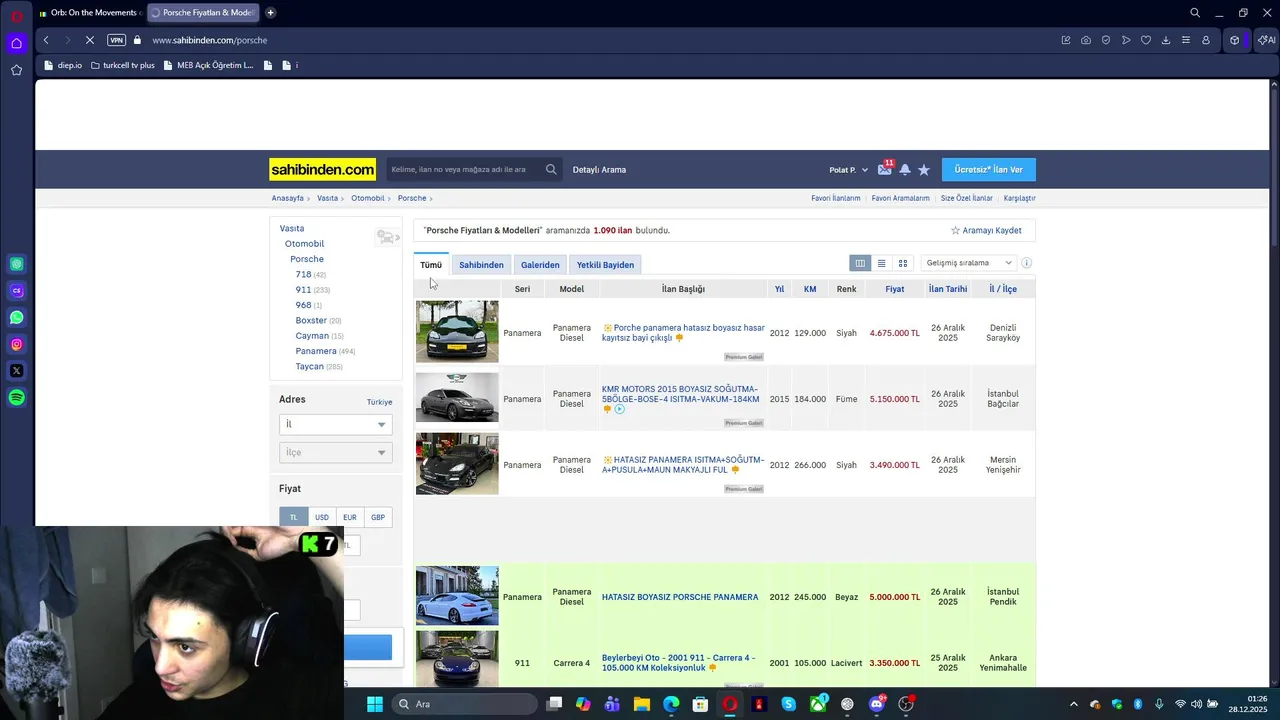This screenshot has width=1280, height=720.
Task: Open Karşılaştır compare link
Action: (x=1019, y=198)
